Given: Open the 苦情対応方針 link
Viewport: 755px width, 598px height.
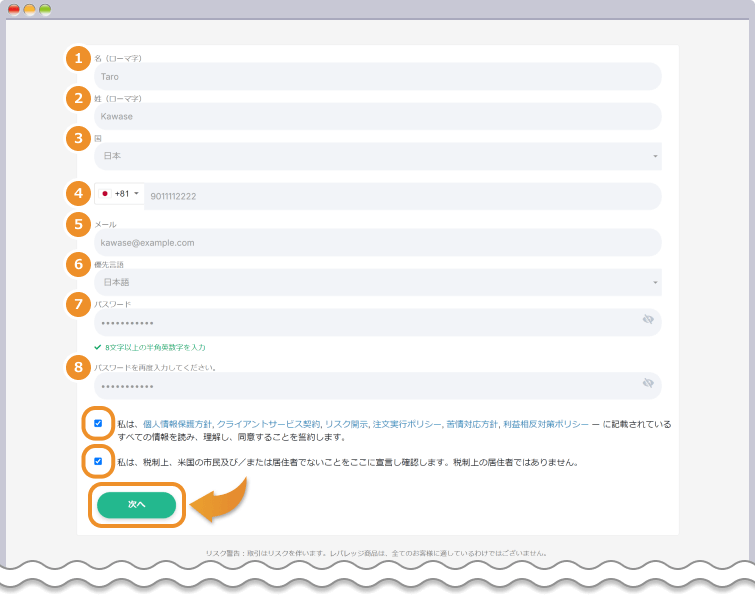Looking at the screenshot, I should 472,424.
